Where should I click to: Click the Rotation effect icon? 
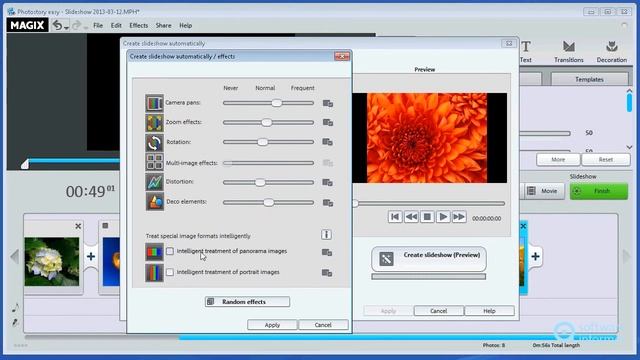pyautogui.click(x=154, y=142)
